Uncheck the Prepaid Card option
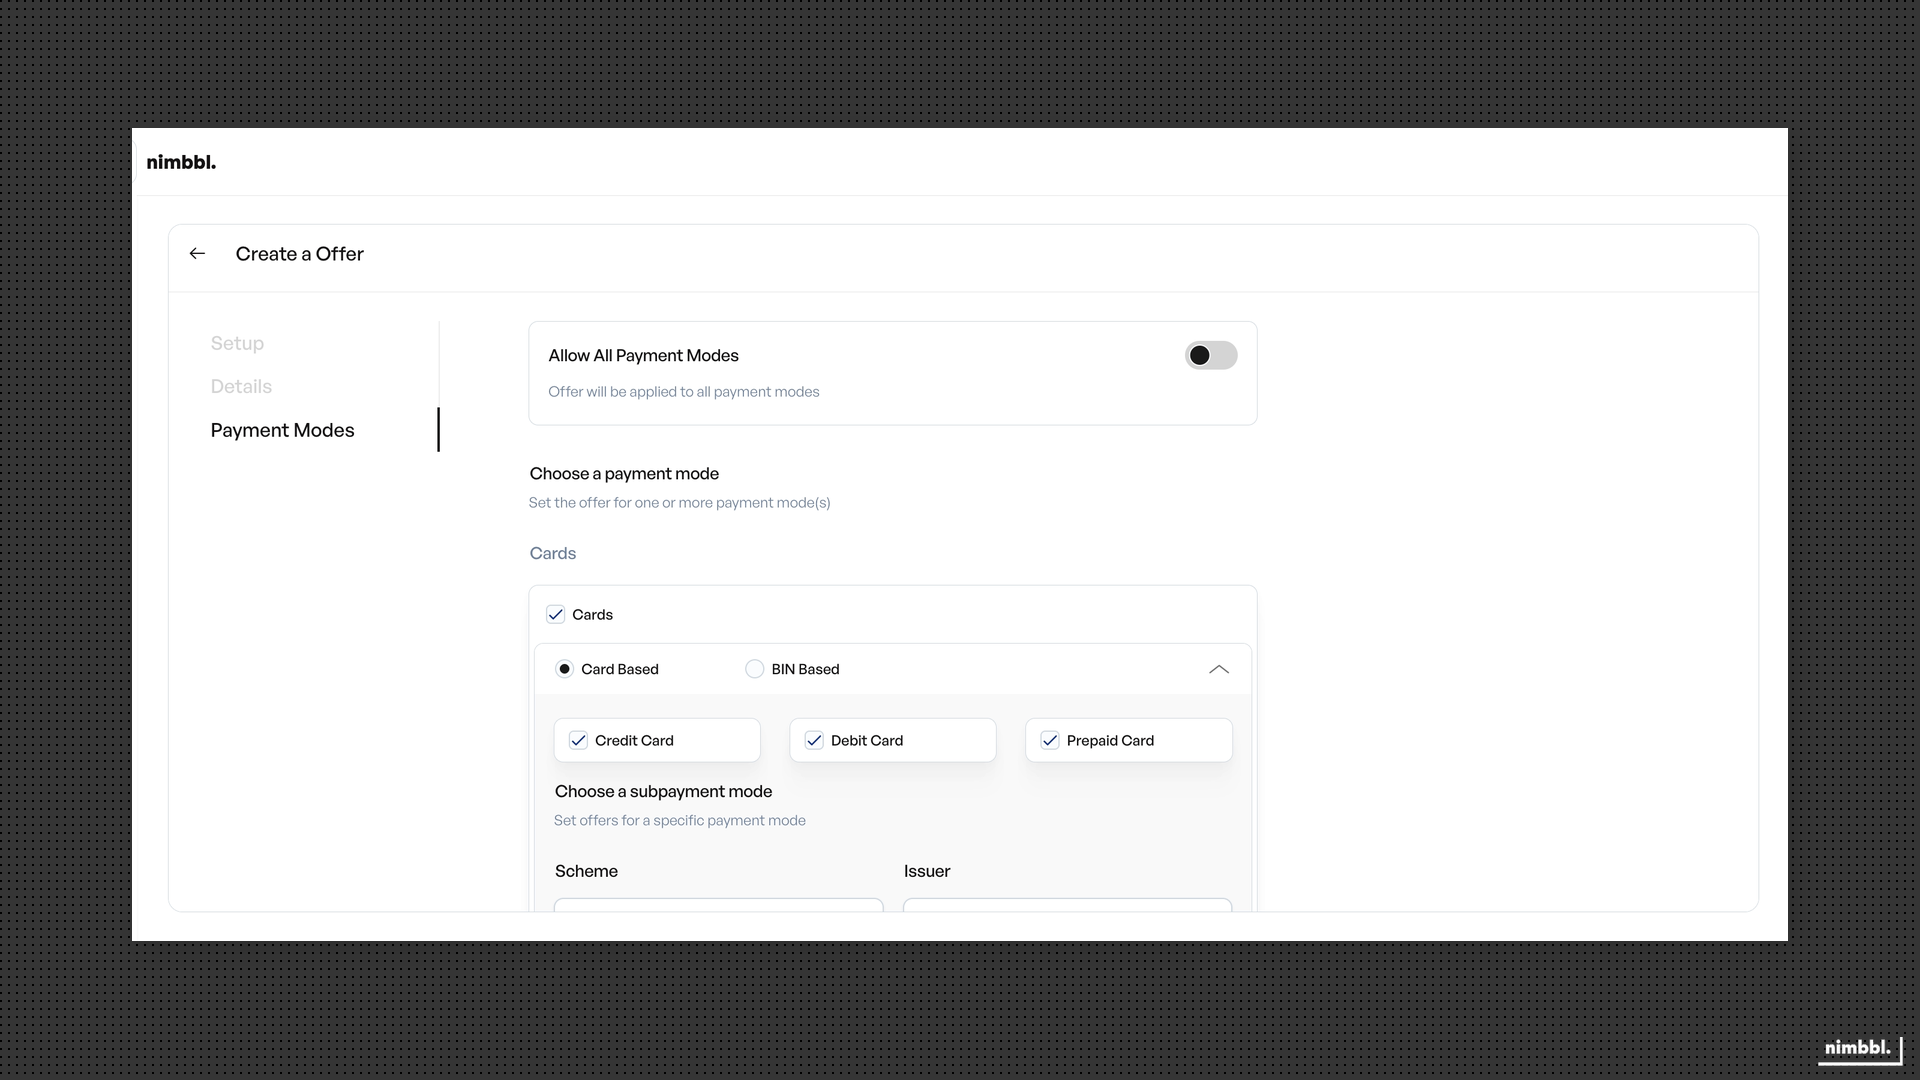 1050,740
